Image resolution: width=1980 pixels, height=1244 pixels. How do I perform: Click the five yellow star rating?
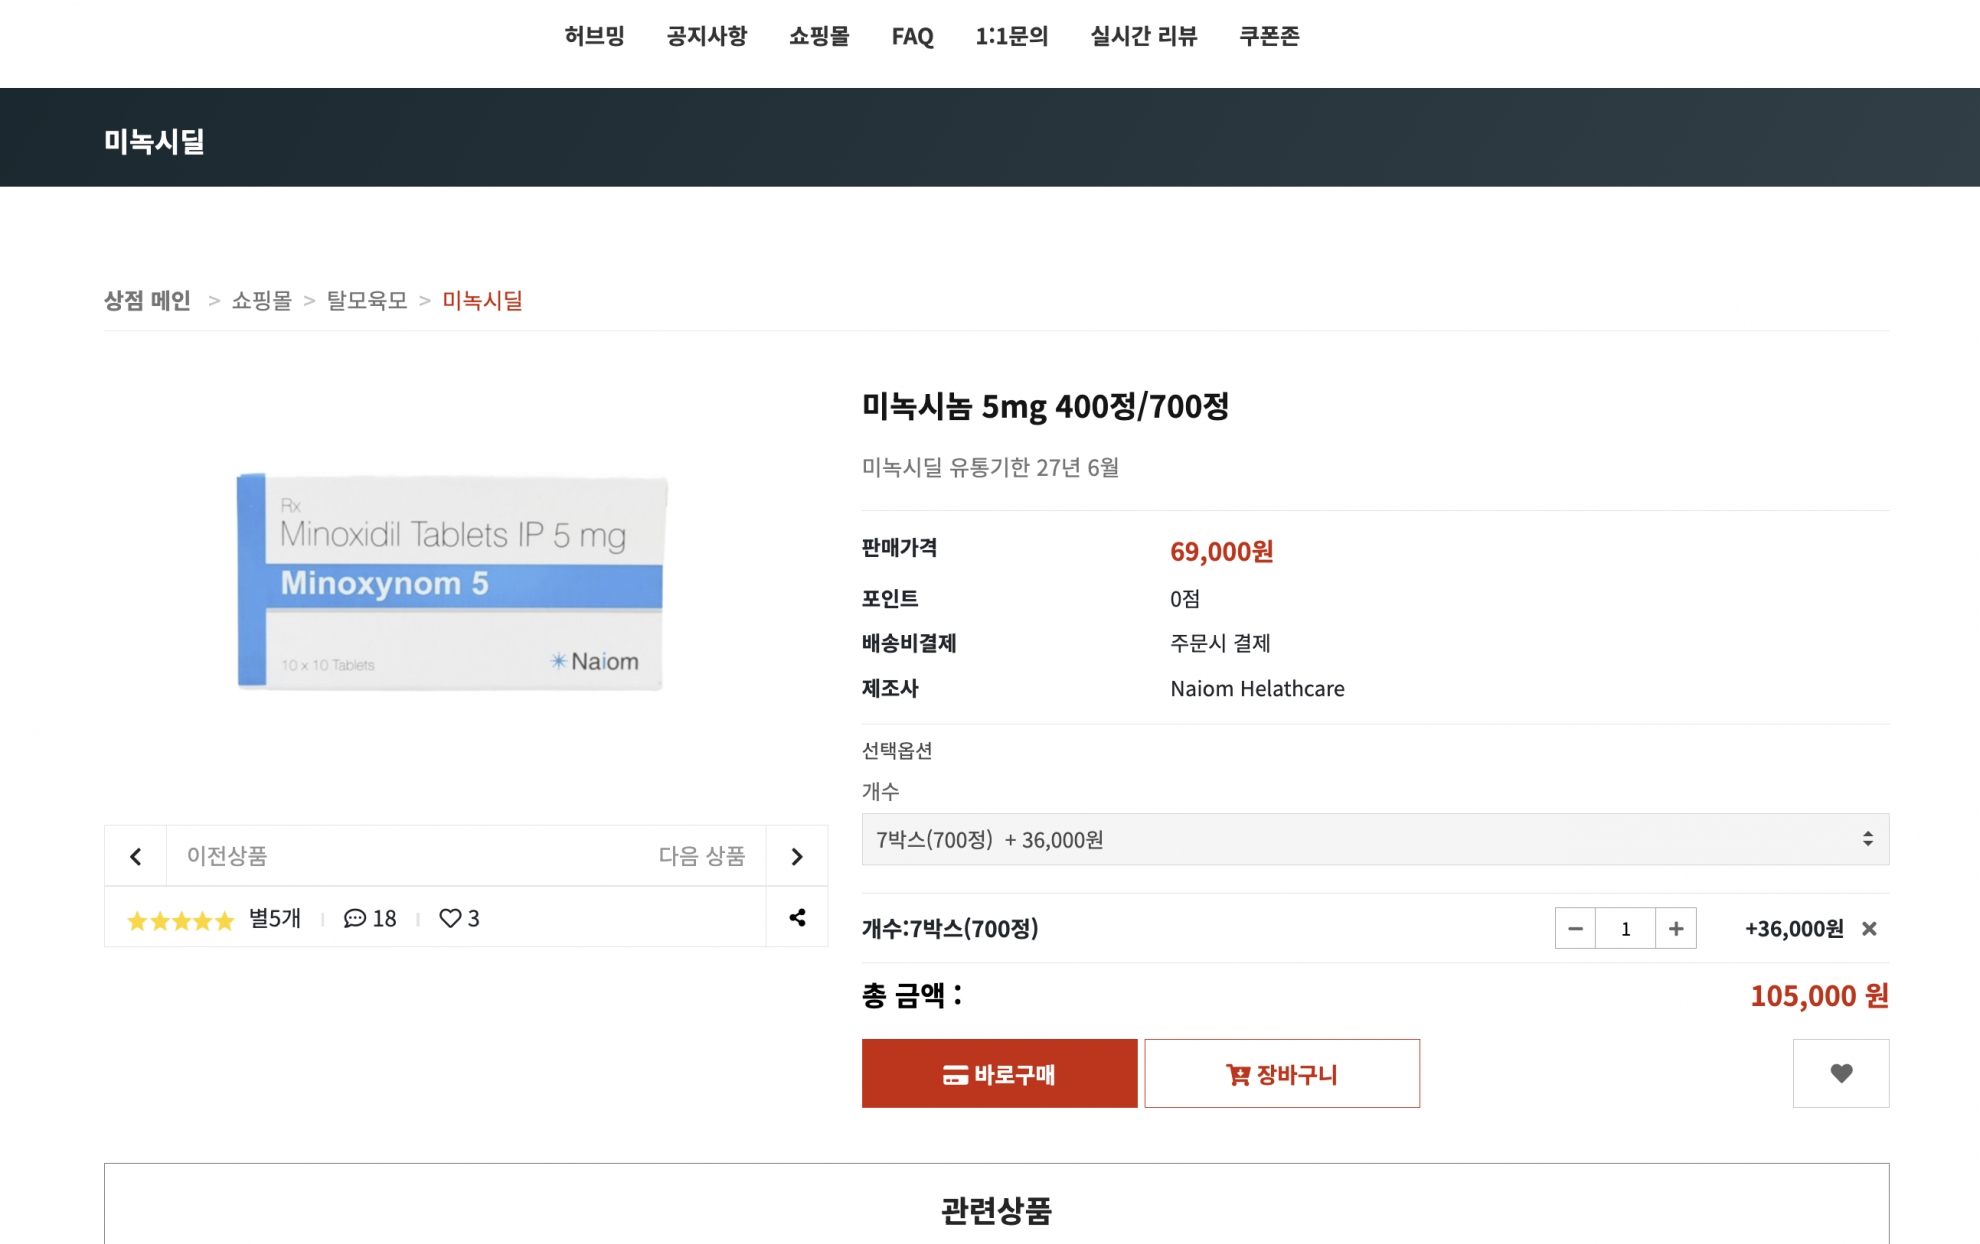point(180,920)
